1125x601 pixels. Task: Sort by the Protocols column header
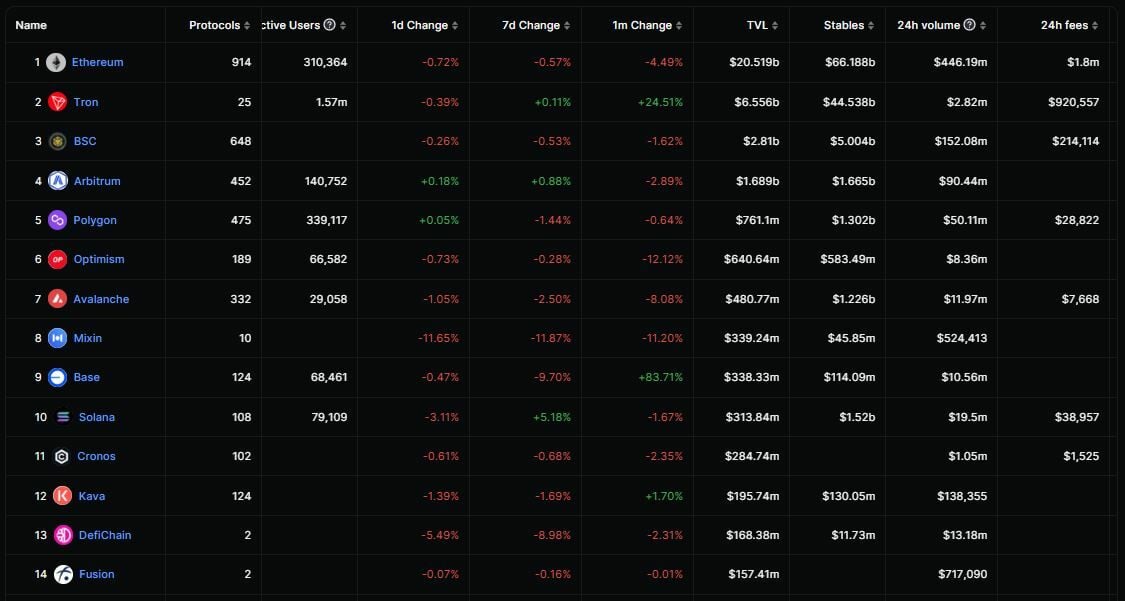click(220, 25)
